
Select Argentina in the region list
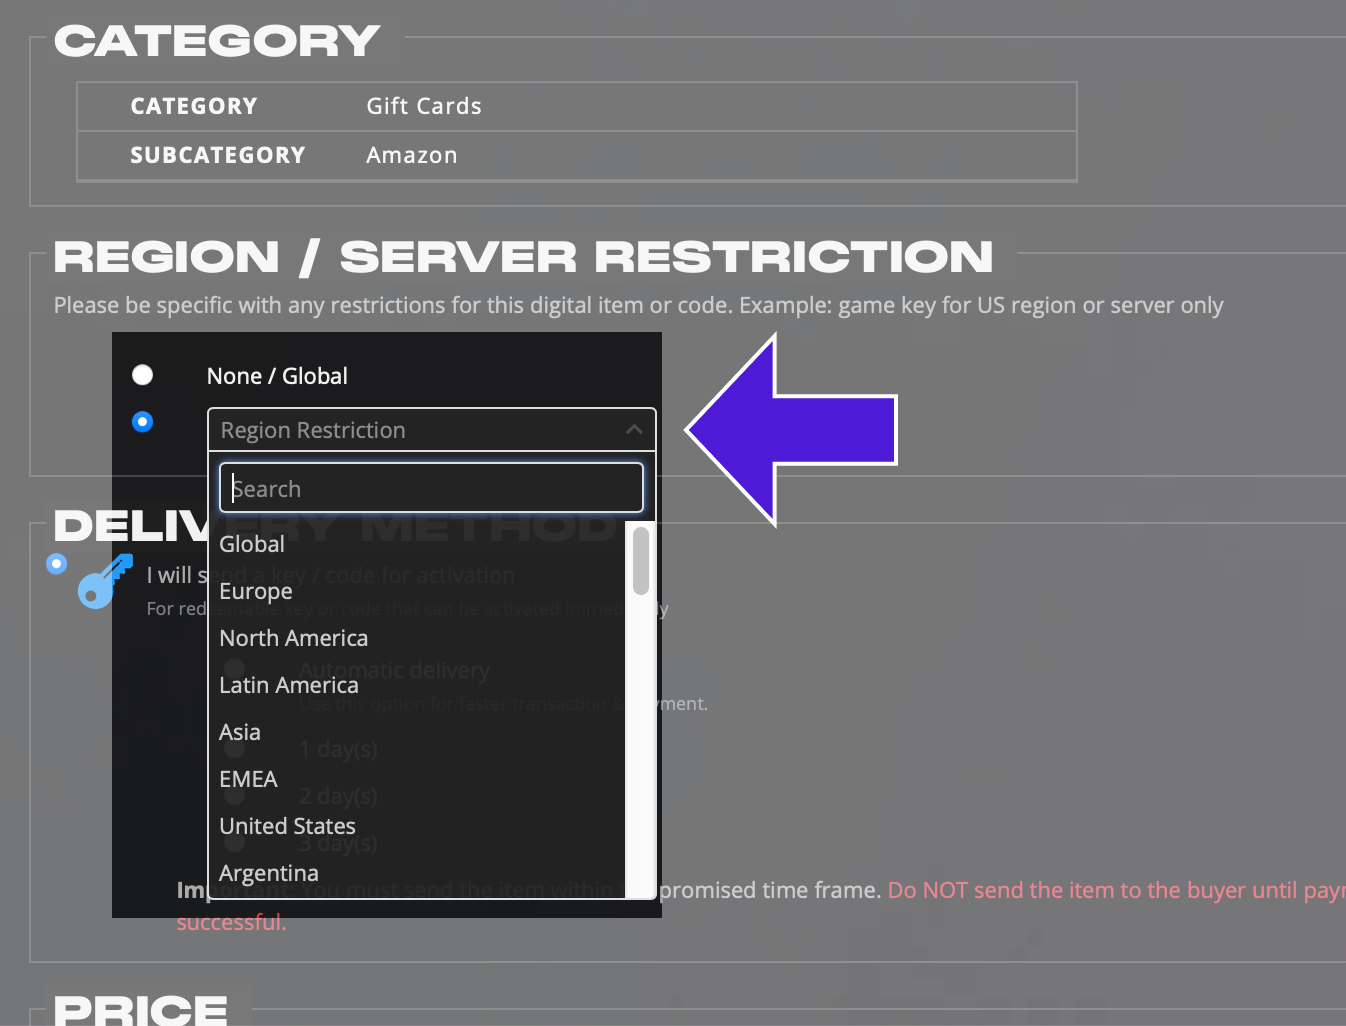[269, 873]
